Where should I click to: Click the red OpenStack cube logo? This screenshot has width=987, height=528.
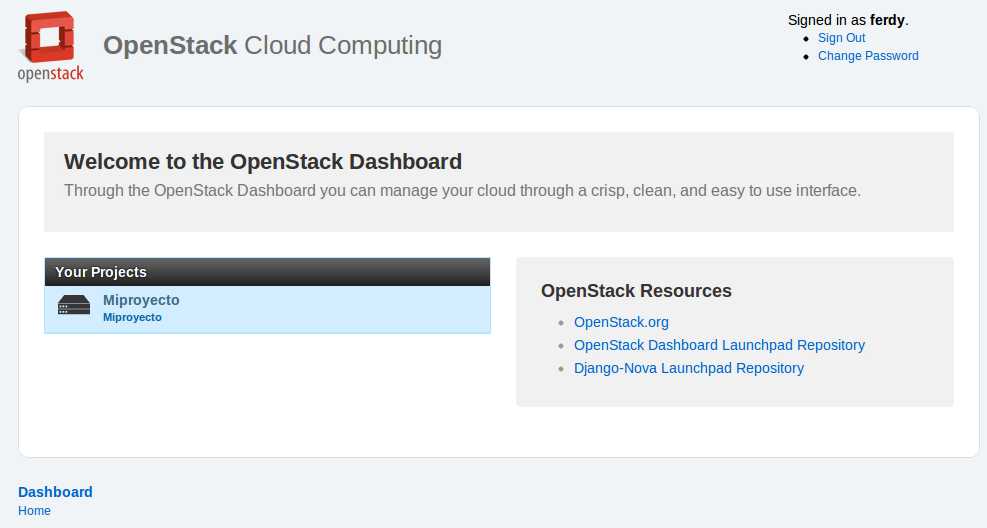tap(50, 37)
